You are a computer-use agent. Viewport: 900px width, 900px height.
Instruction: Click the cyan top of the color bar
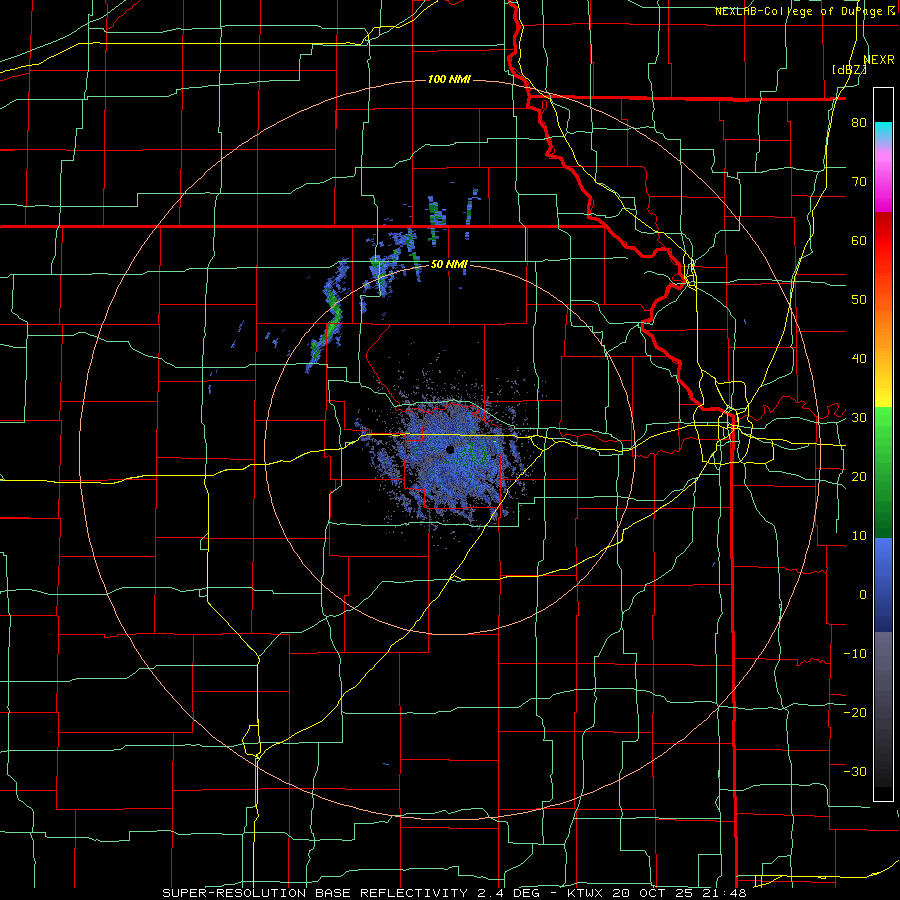[883, 129]
